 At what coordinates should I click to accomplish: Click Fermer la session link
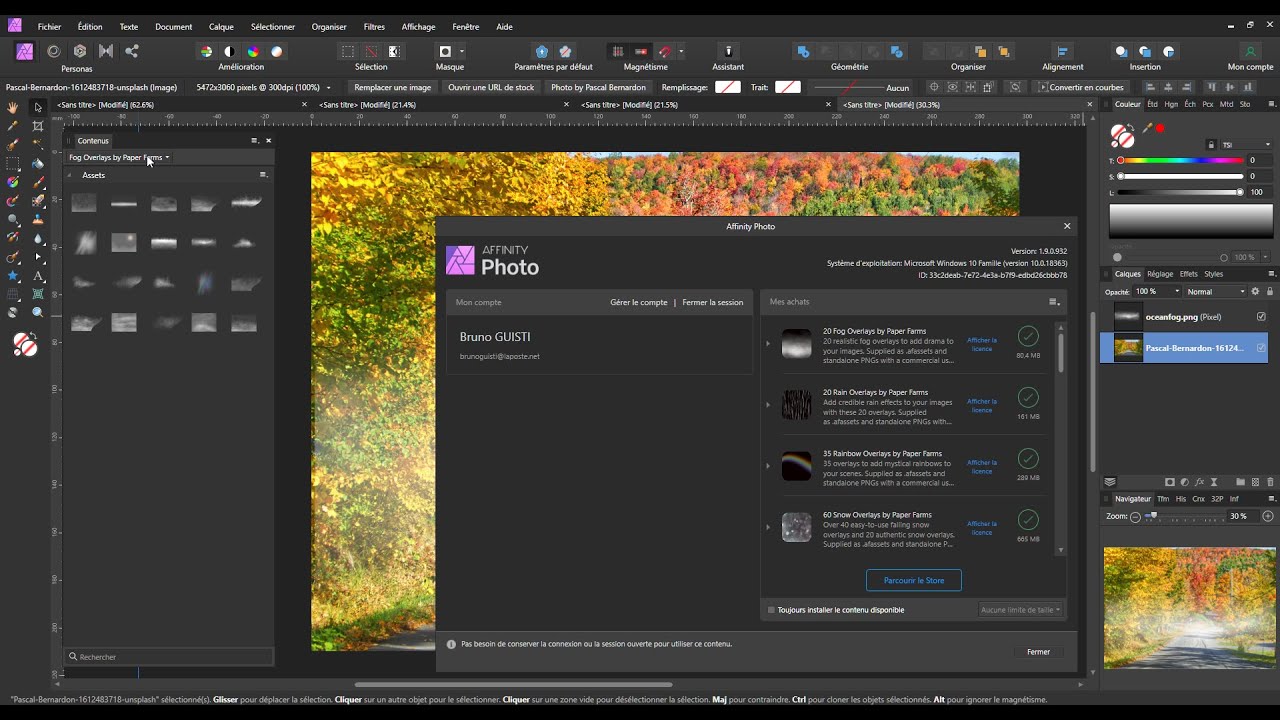click(x=713, y=302)
